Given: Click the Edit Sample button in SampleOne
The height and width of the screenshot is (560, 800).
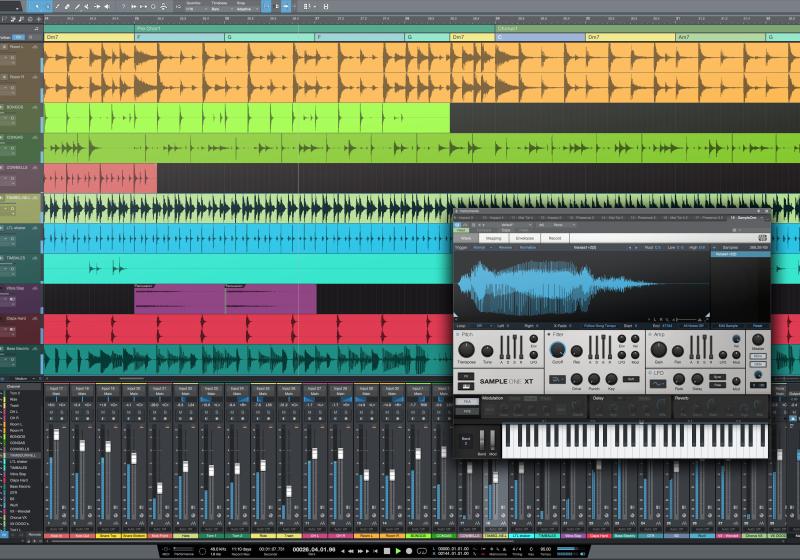Looking at the screenshot, I should tap(729, 325).
